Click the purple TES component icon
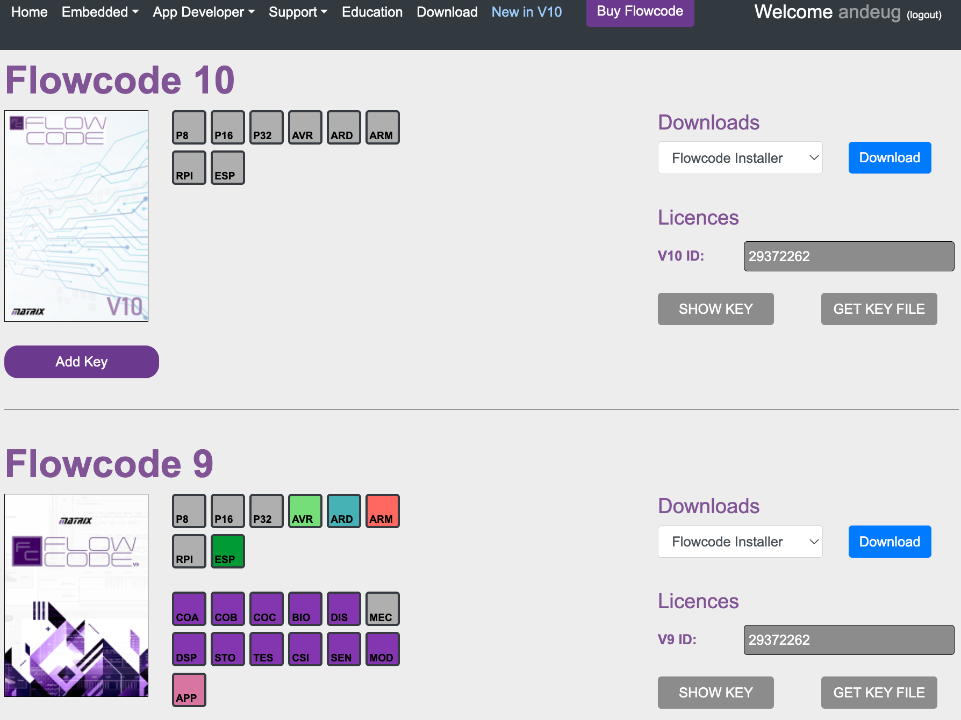961x720 pixels. point(267,650)
